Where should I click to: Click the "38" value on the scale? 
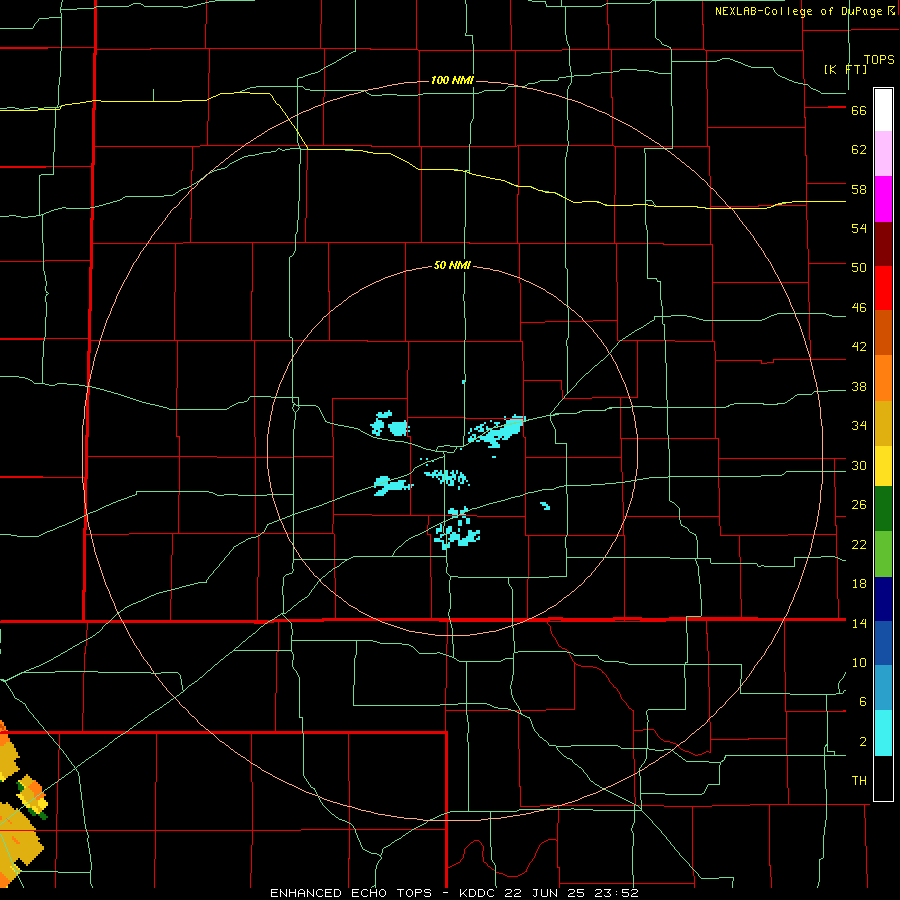pos(859,386)
